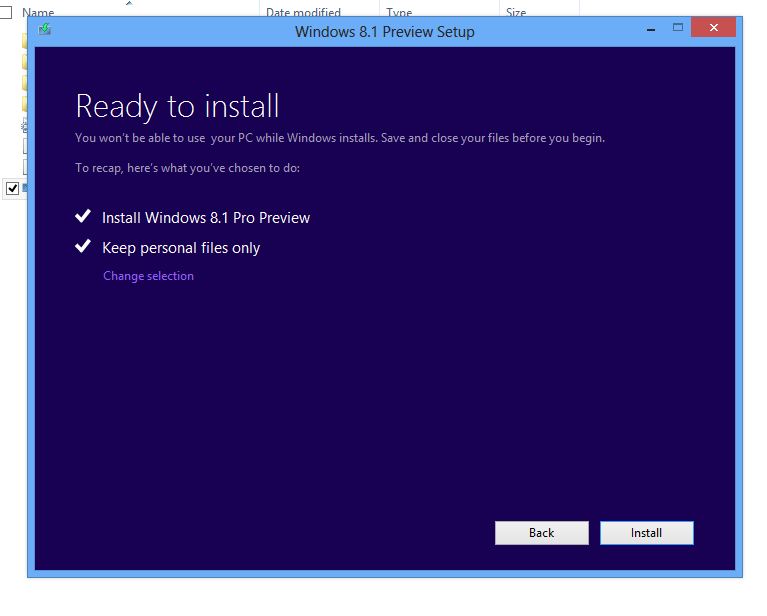This screenshot has height=616, width=767.
Task: Uncheck the ticked checkbox of the selected file row
Action: tap(12, 188)
